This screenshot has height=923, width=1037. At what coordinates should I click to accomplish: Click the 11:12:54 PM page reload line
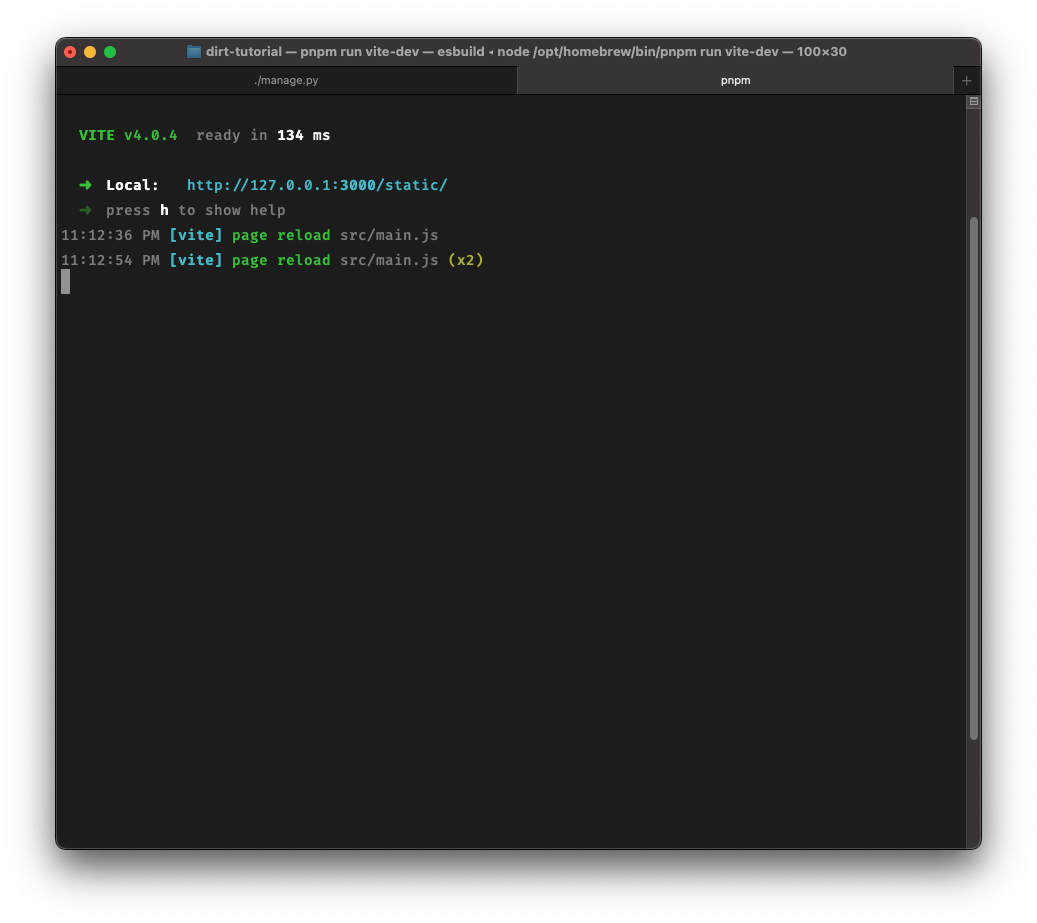tap(272, 261)
